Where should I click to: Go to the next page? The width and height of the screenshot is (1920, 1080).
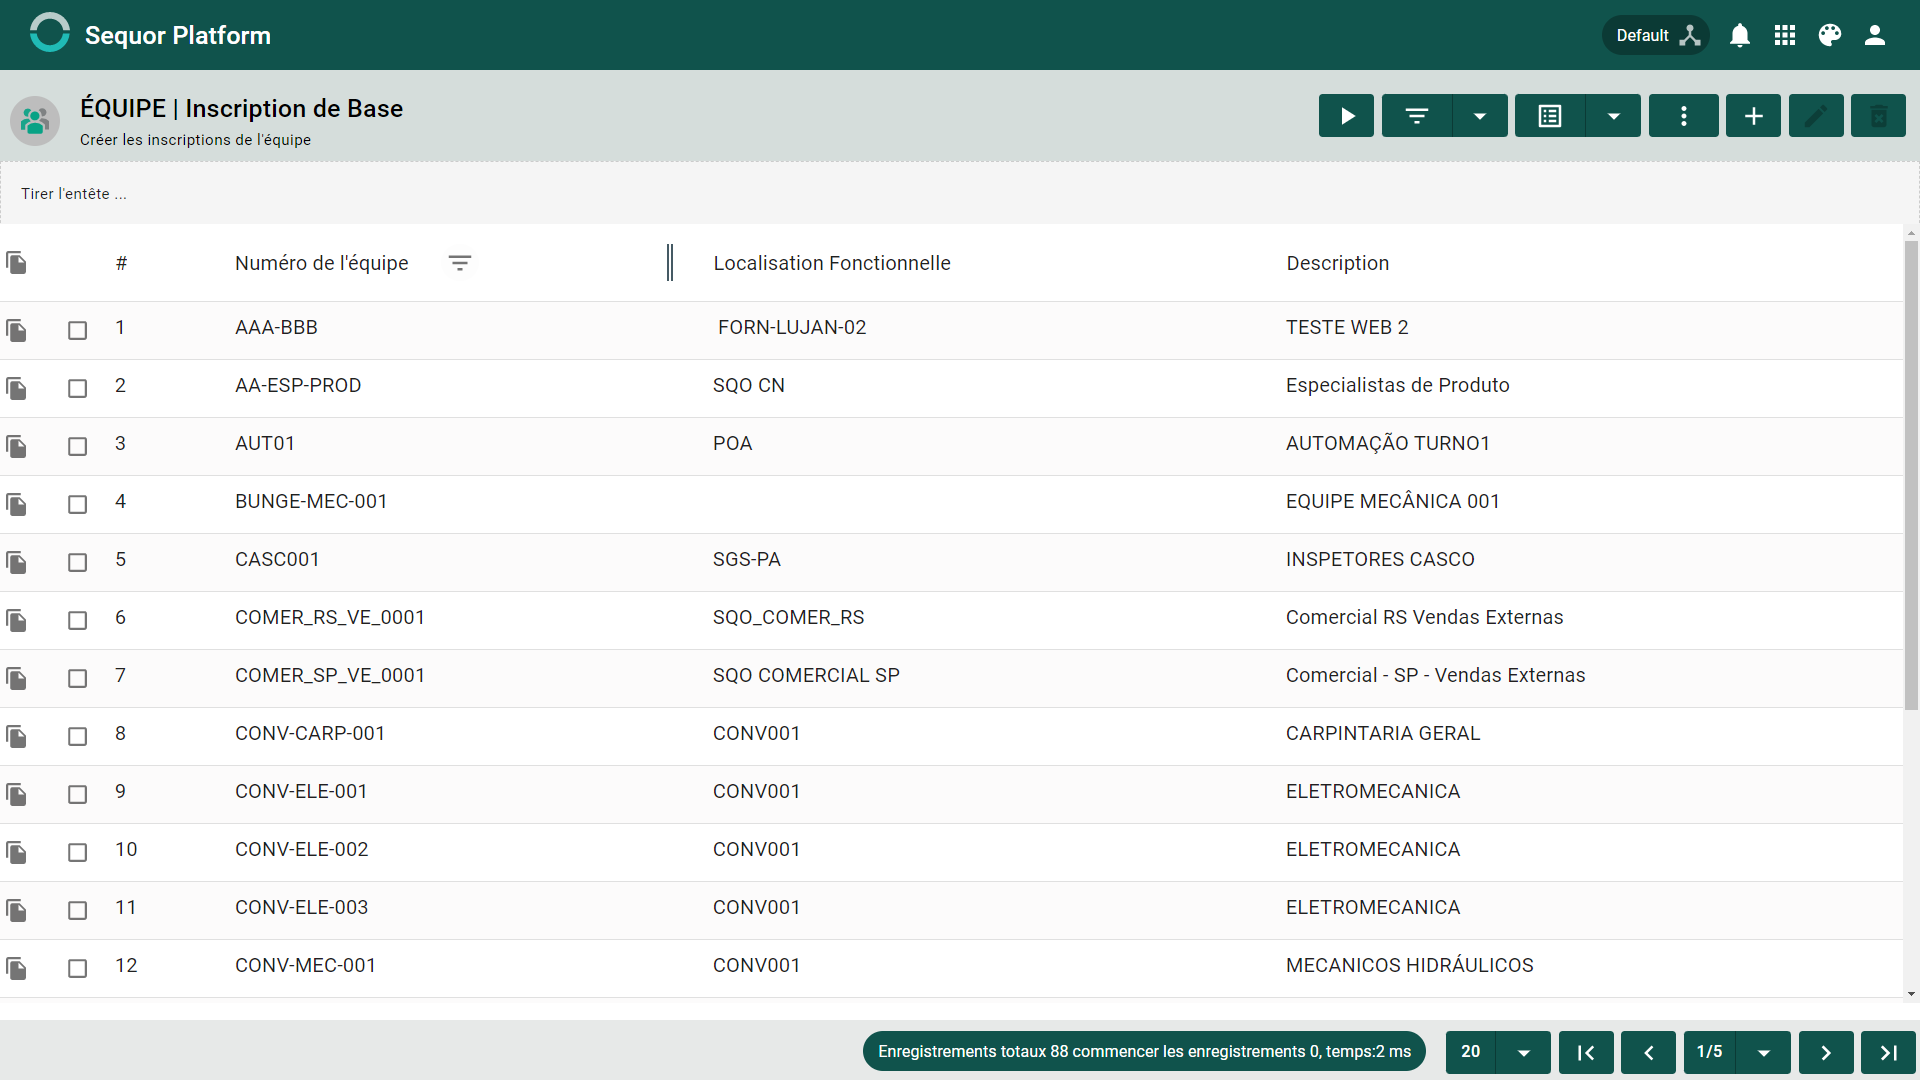[x=1826, y=1052]
